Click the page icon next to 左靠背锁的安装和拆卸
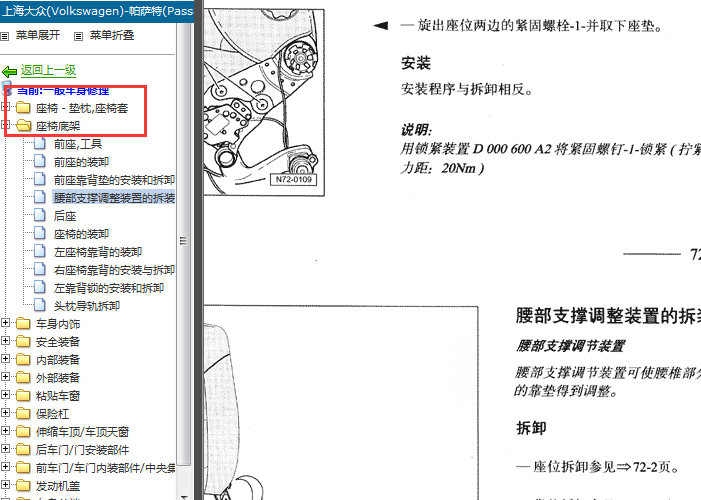This screenshot has height=500, width=701. point(40,287)
